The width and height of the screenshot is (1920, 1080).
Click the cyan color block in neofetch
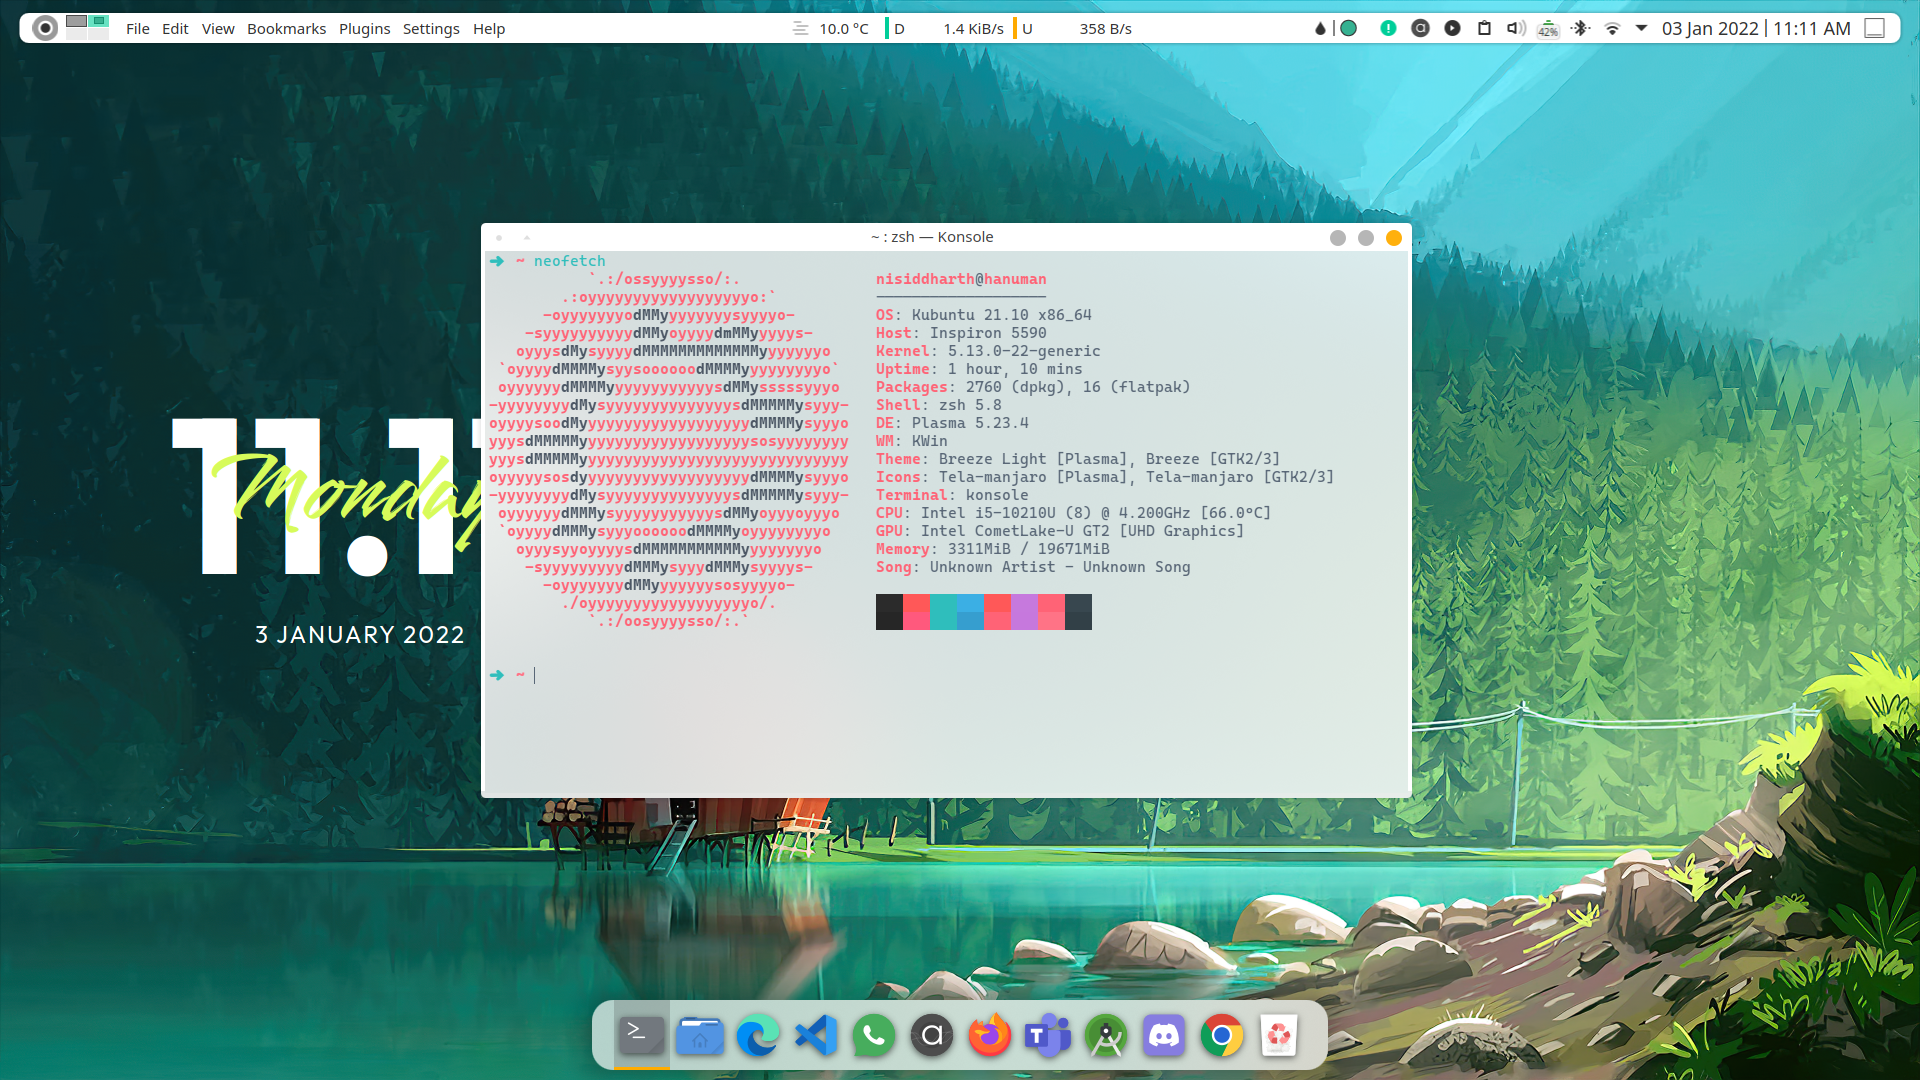point(943,611)
